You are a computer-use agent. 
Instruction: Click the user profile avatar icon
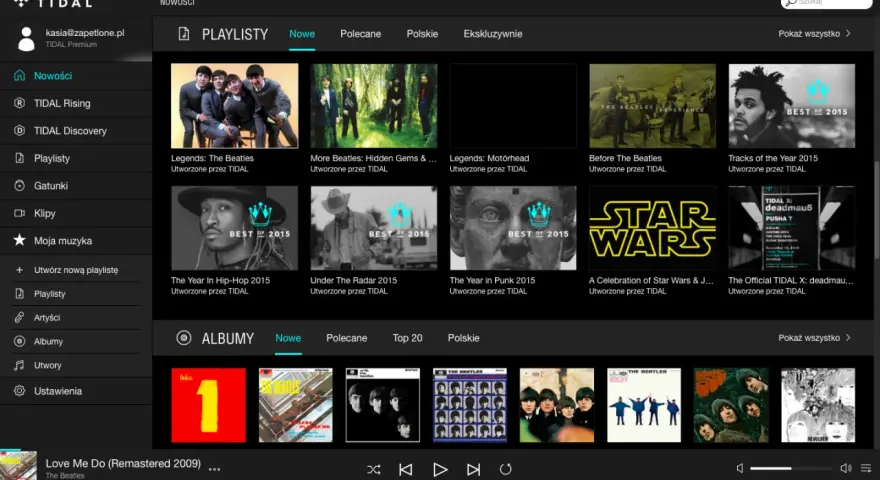pos(26,39)
